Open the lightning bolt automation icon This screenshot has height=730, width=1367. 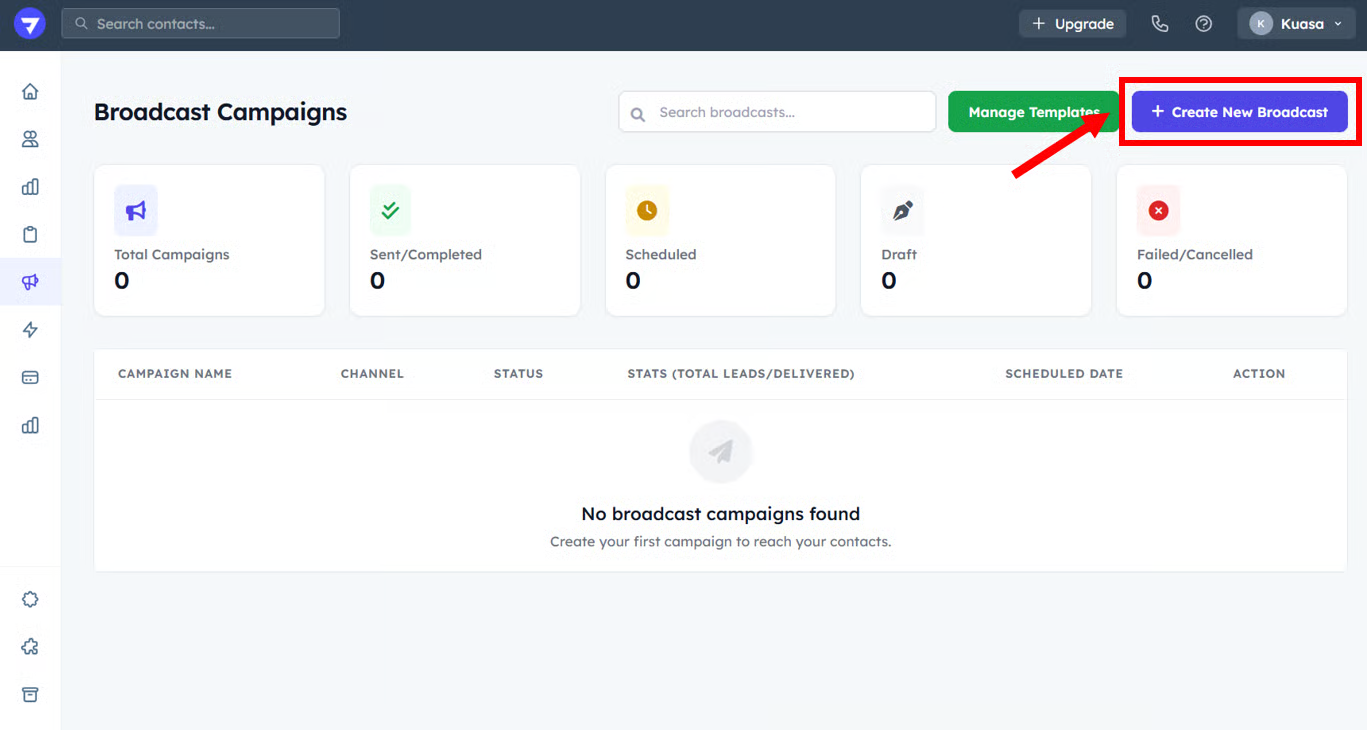click(x=30, y=330)
